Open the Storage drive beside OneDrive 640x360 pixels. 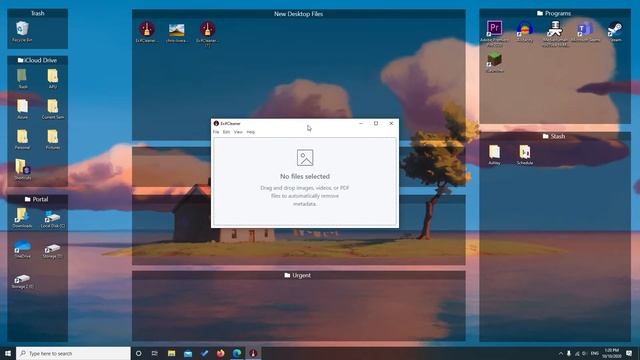coord(53,250)
